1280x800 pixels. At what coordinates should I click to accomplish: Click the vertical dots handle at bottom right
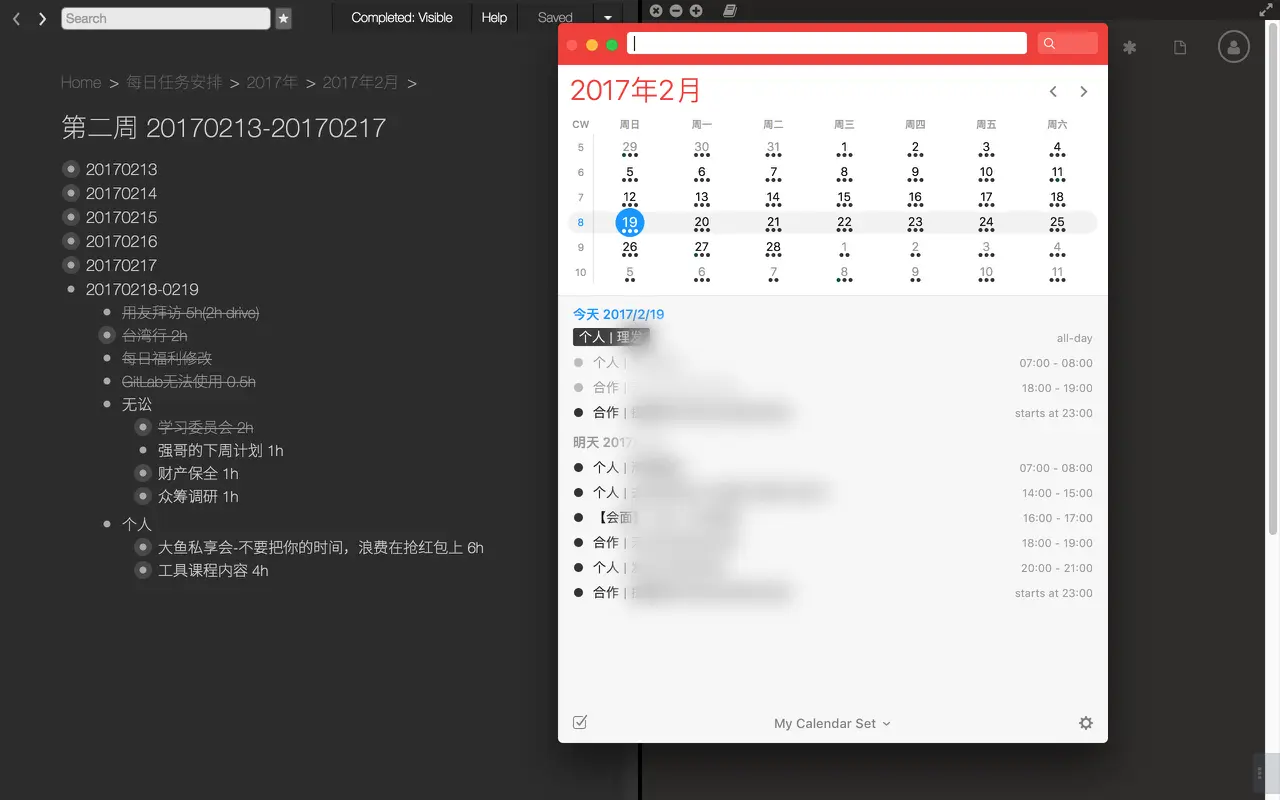[x=1260, y=772]
